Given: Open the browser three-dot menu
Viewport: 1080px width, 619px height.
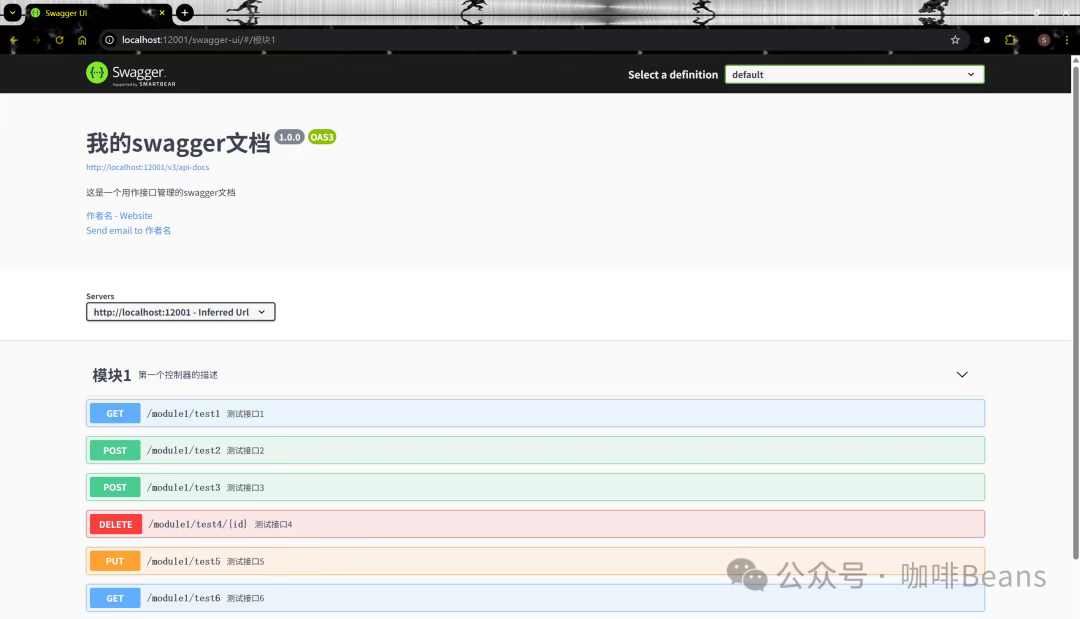Looking at the screenshot, I should 1069,40.
